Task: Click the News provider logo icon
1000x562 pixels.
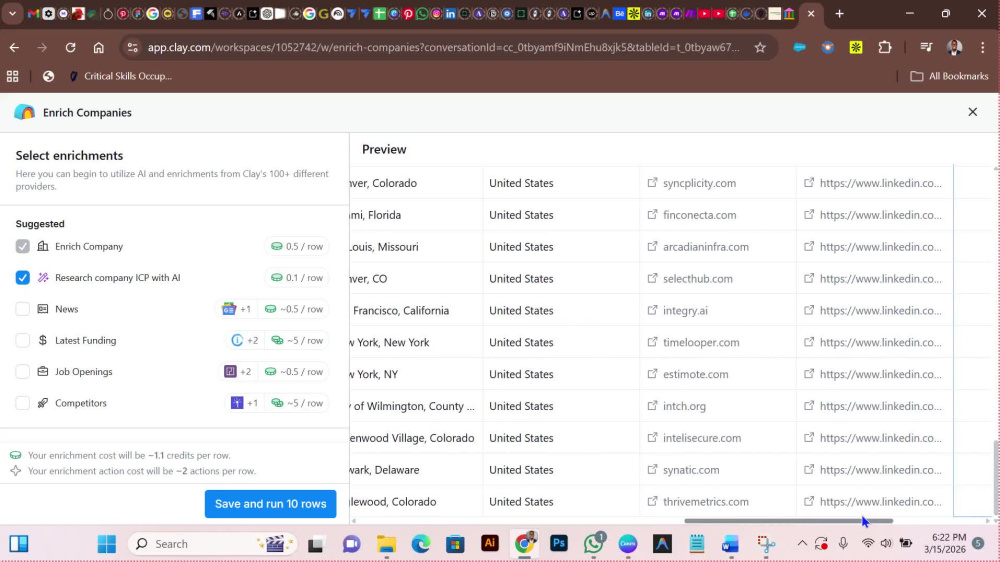Action: (228, 309)
